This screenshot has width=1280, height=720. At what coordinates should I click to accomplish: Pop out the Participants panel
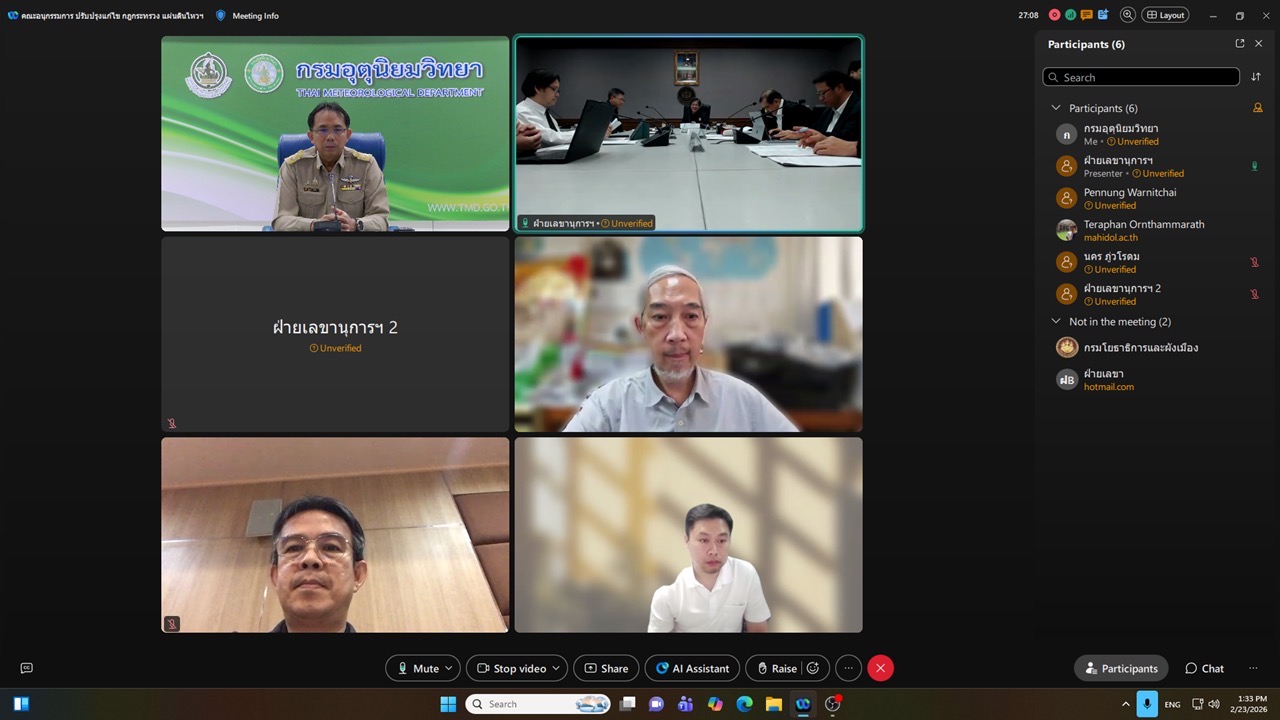(1240, 44)
